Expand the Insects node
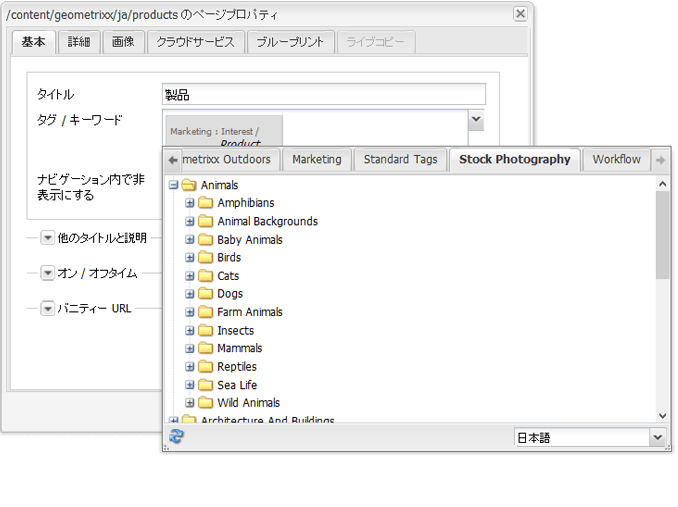The width and height of the screenshot is (678, 507). coord(189,331)
